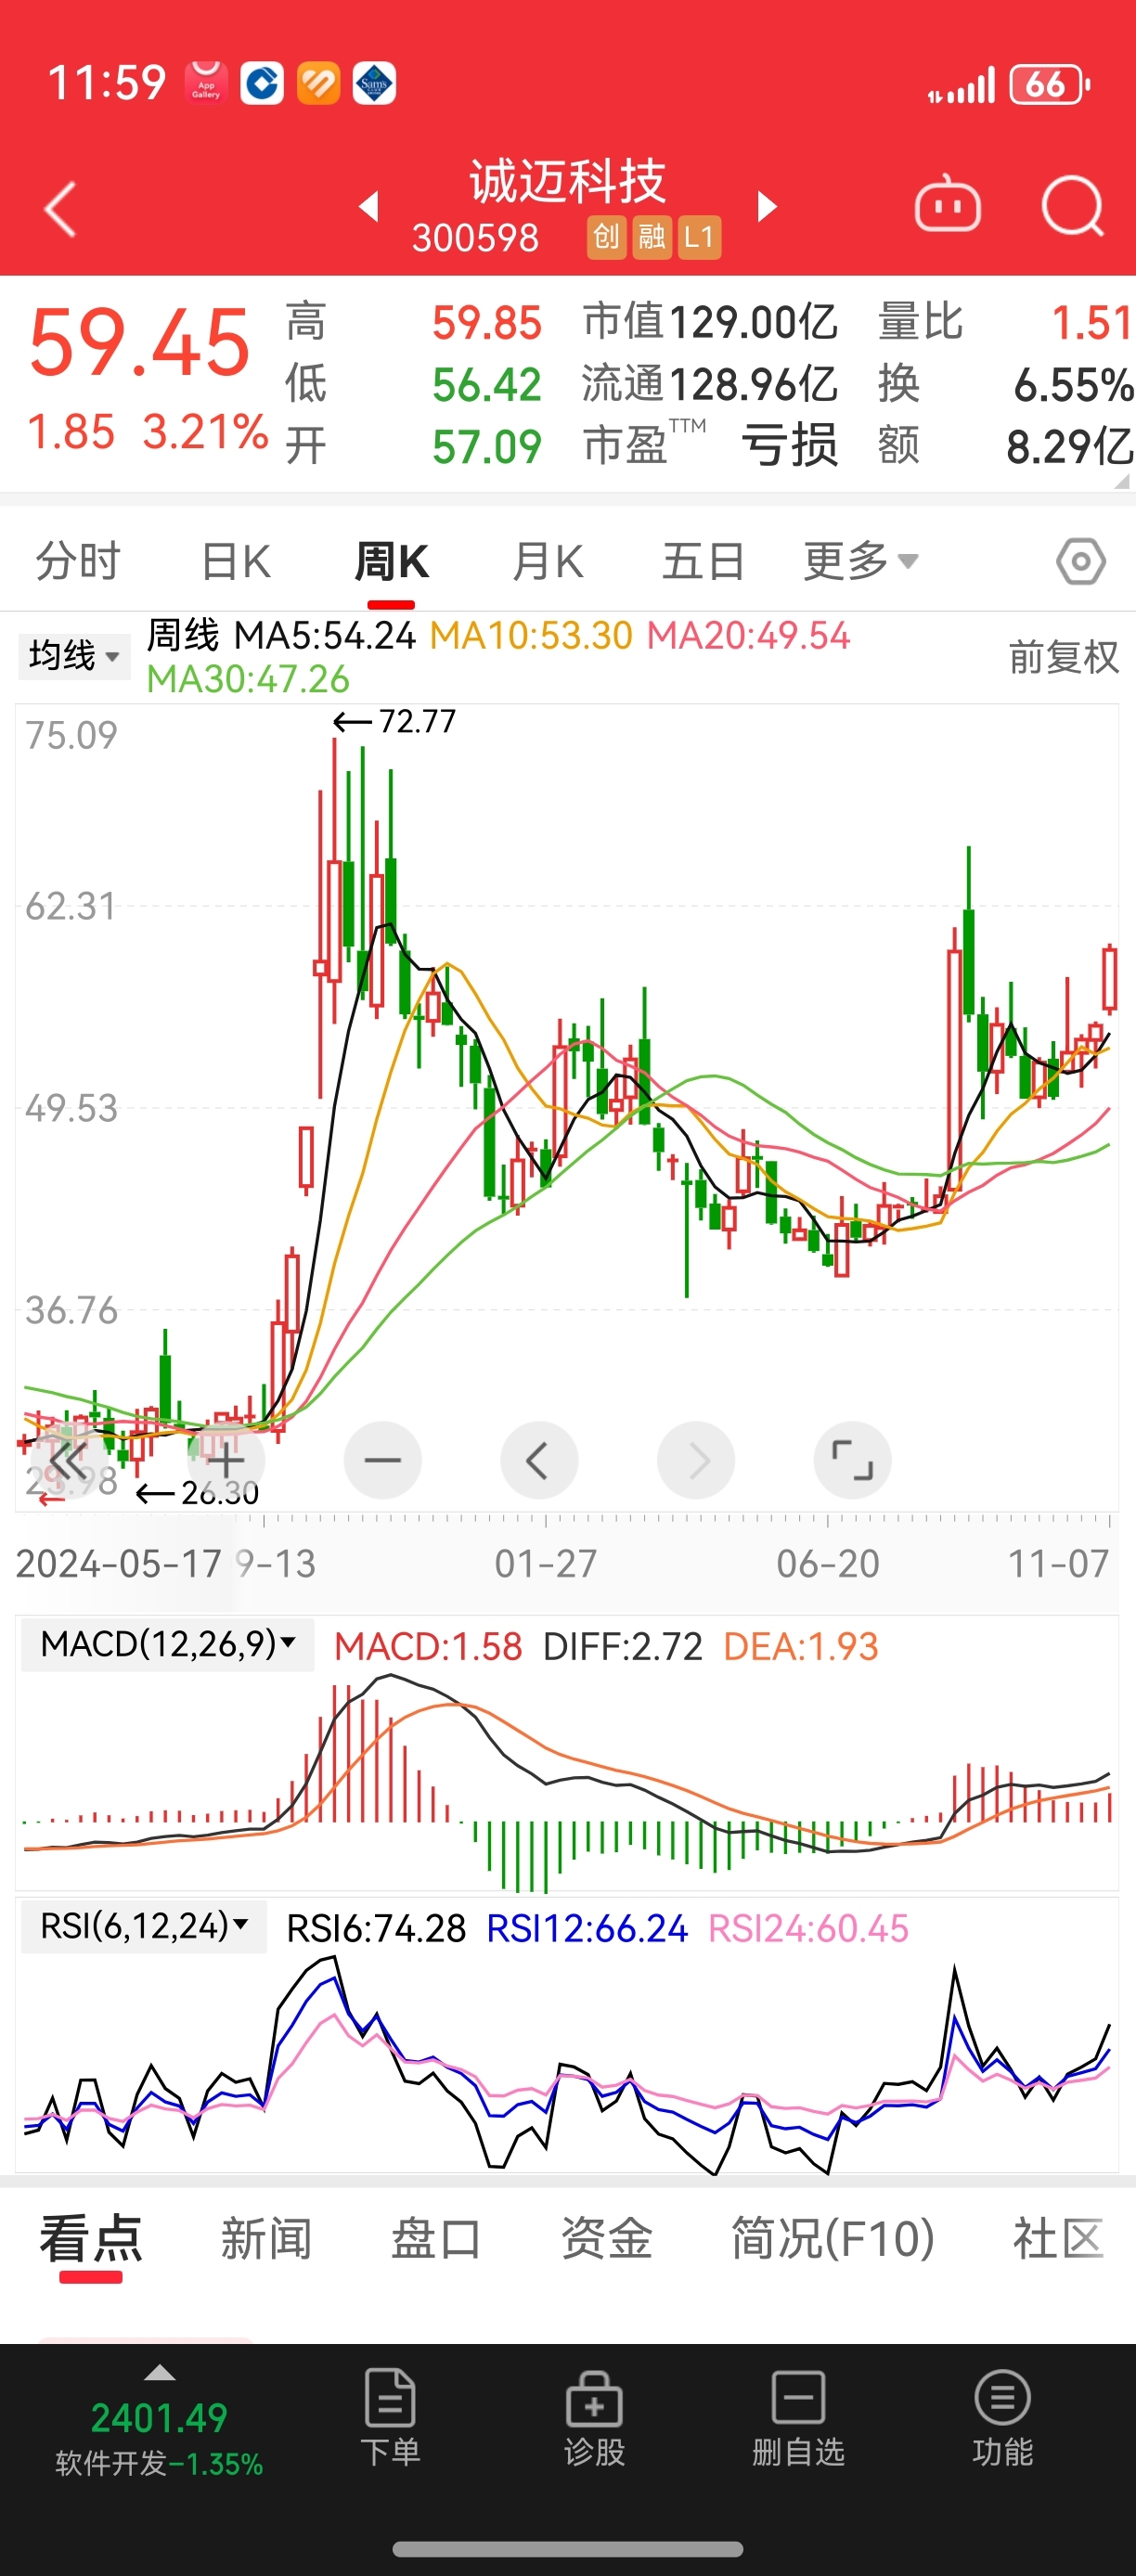Open the 资金 tab

606,2238
